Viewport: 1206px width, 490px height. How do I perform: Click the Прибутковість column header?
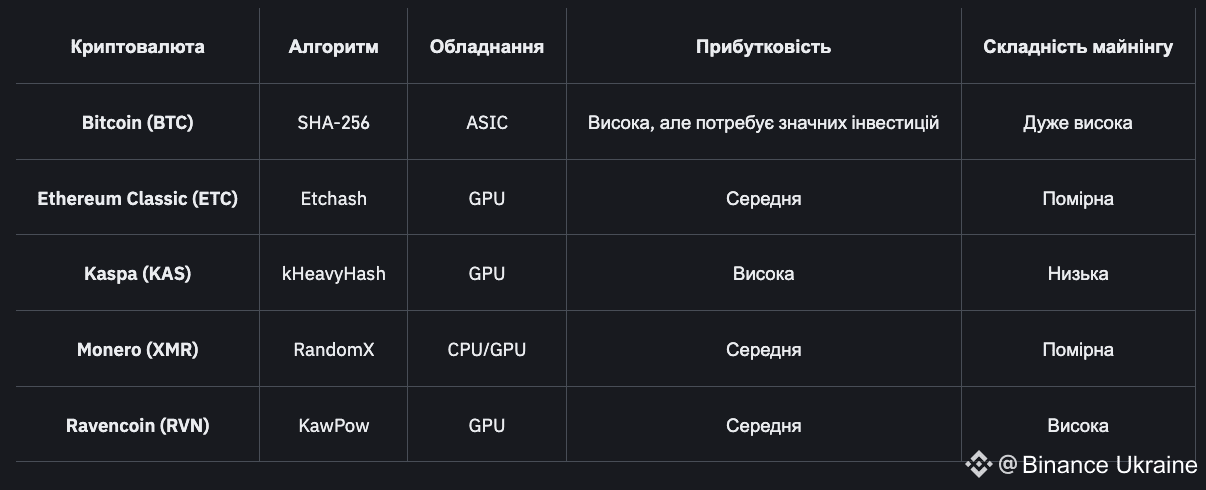coord(764,47)
